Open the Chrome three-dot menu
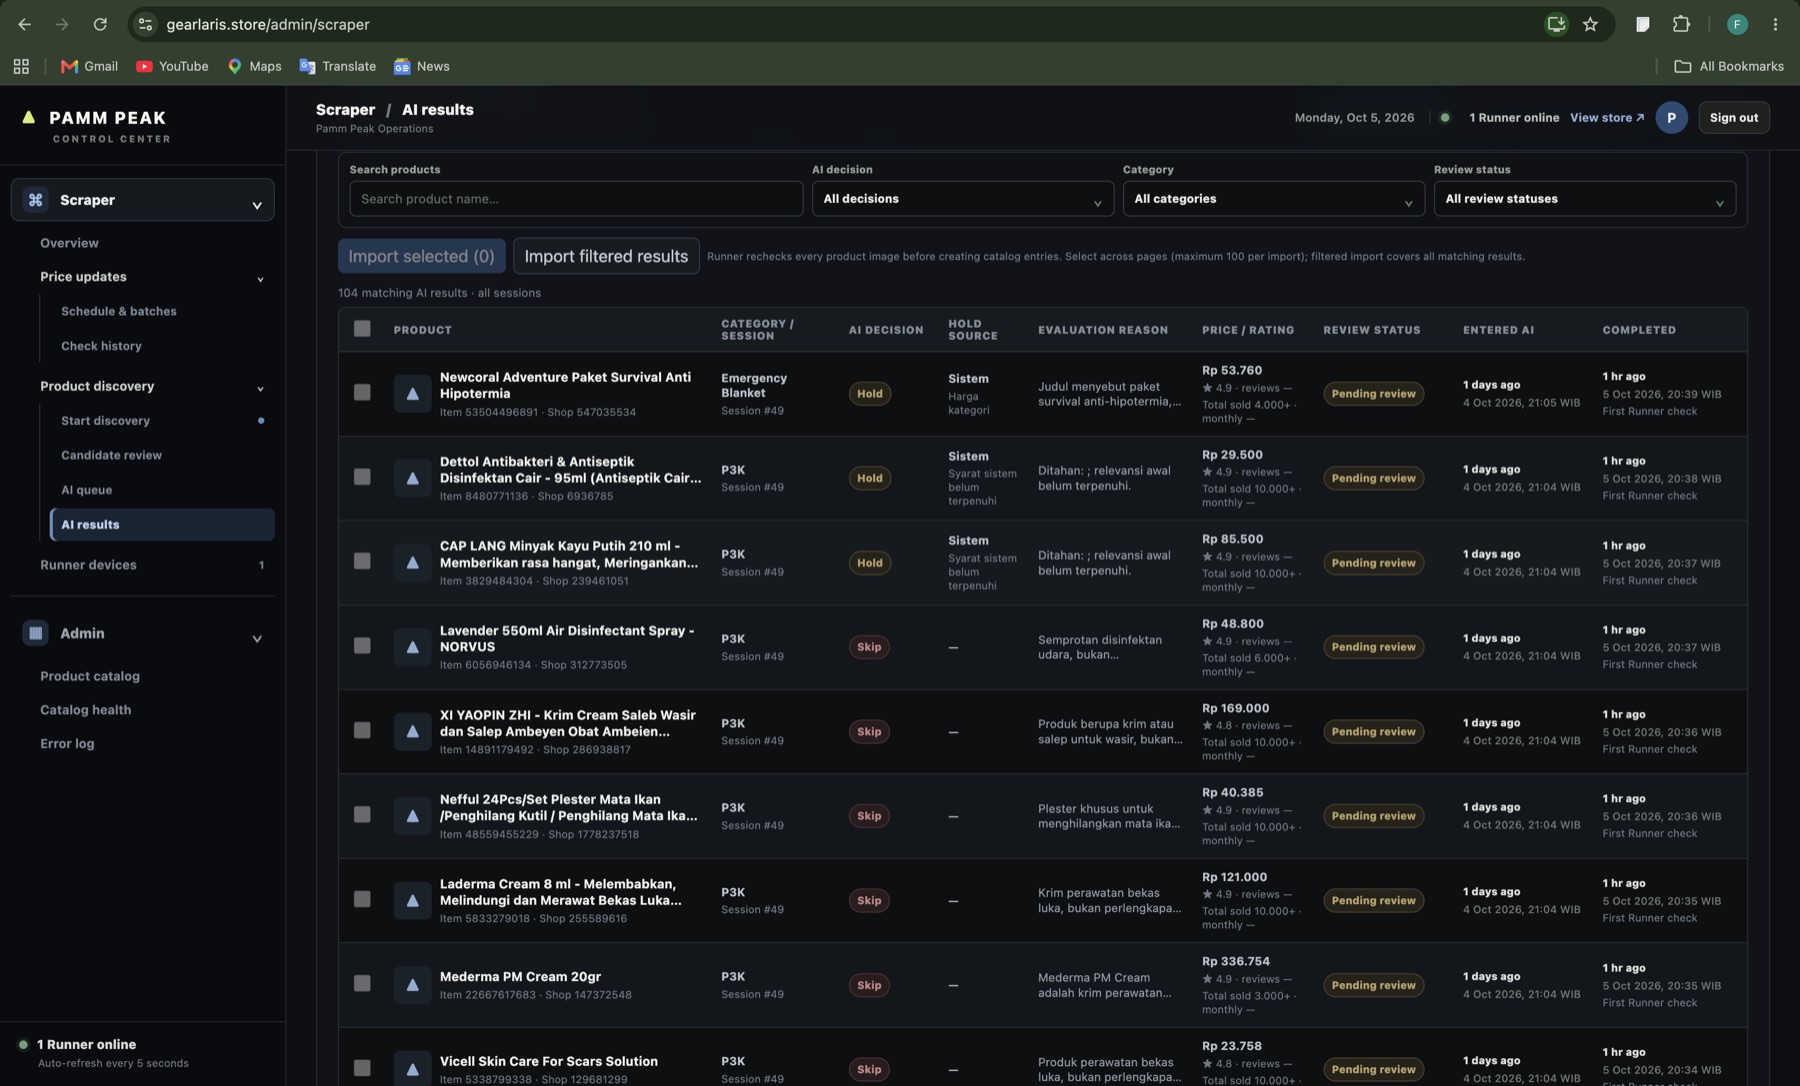Screen dimensions: 1800x1086 [x=1775, y=24]
